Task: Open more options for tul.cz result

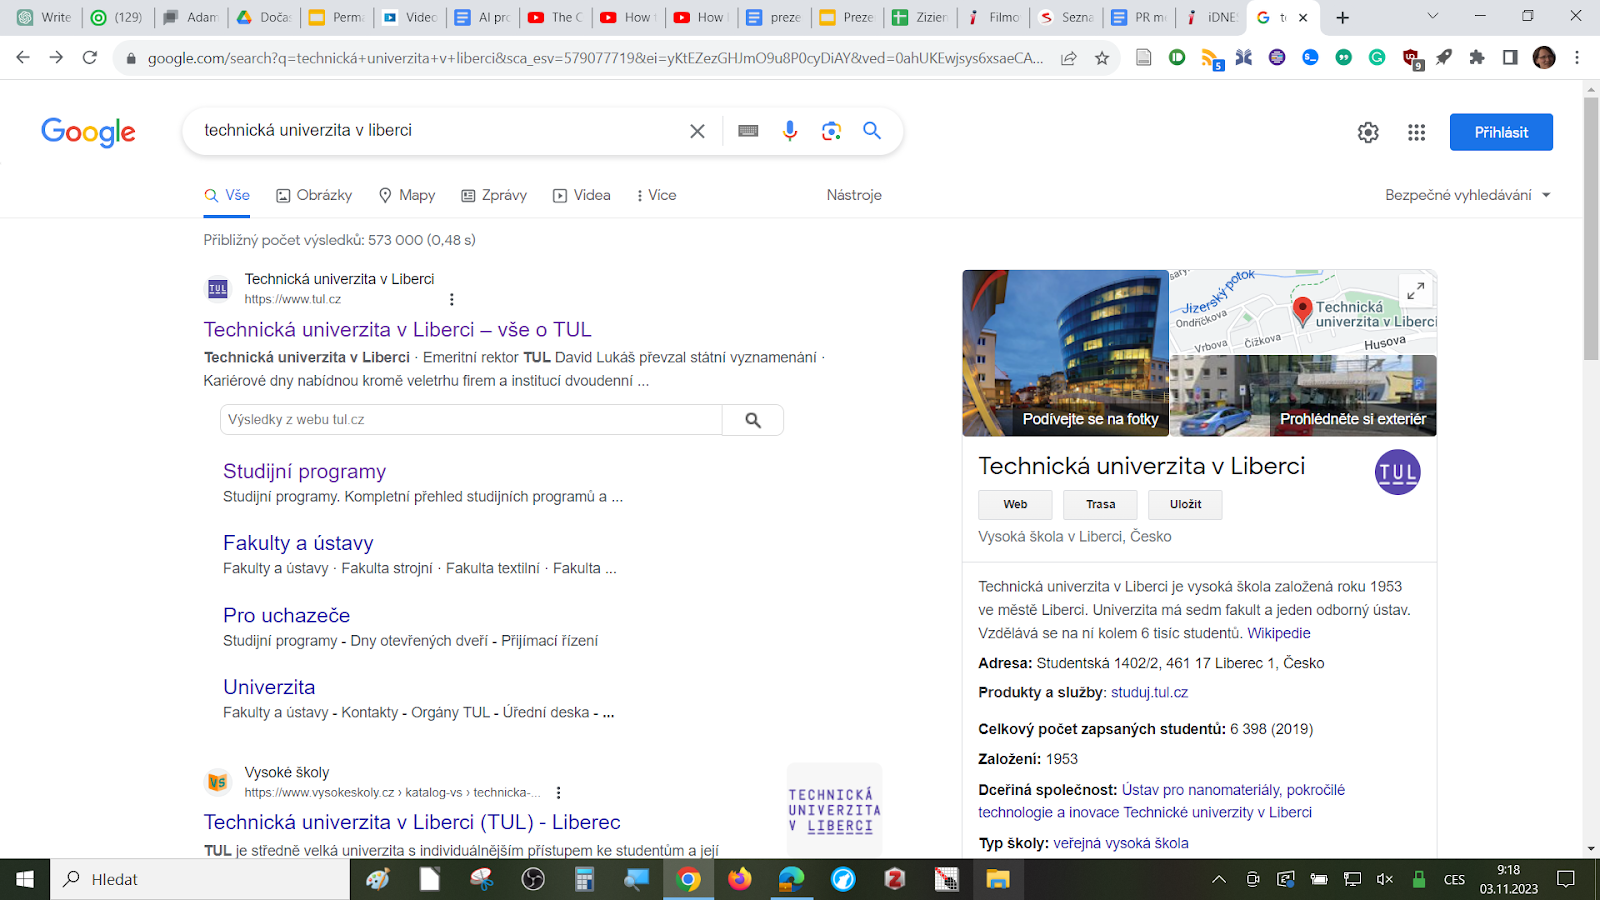Action: 452,299
